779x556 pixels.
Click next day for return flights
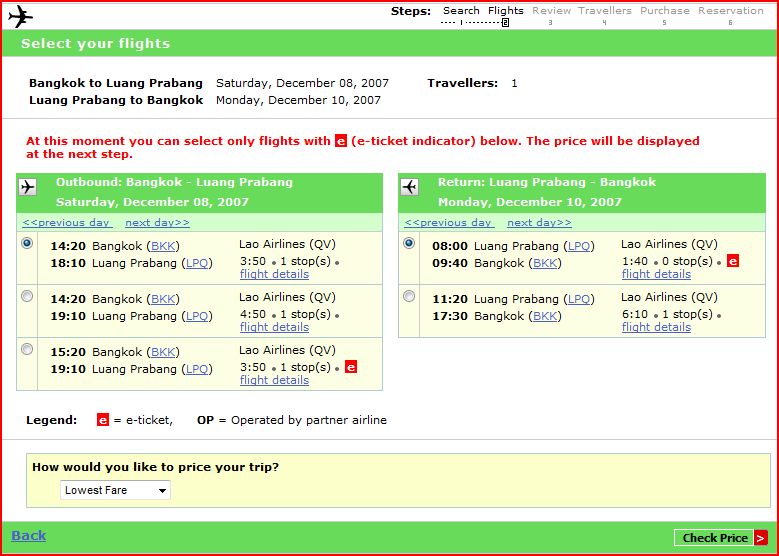(x=539, y=223)
